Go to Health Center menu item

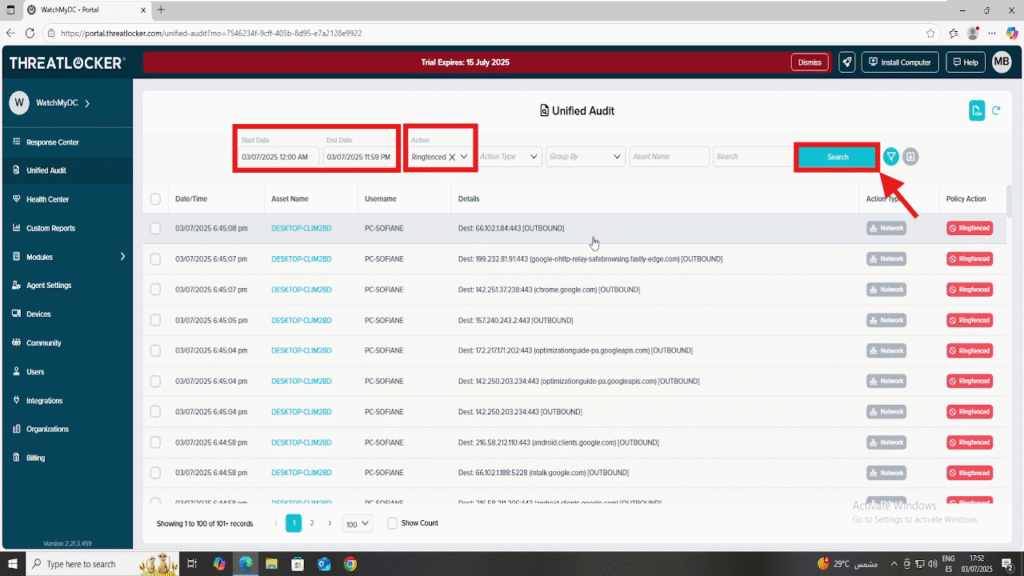coord(47,199)
